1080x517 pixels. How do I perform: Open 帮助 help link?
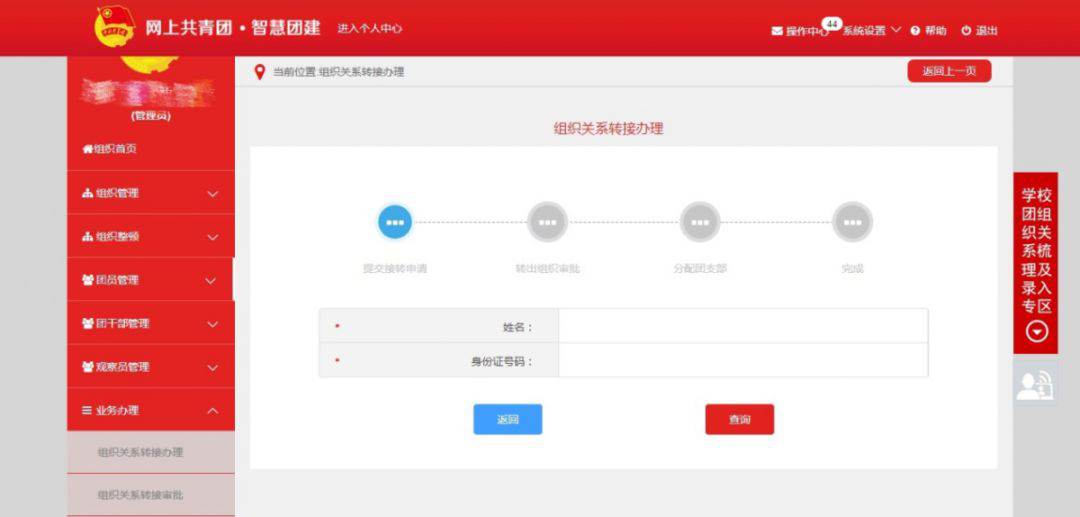(x=928, y=31)
